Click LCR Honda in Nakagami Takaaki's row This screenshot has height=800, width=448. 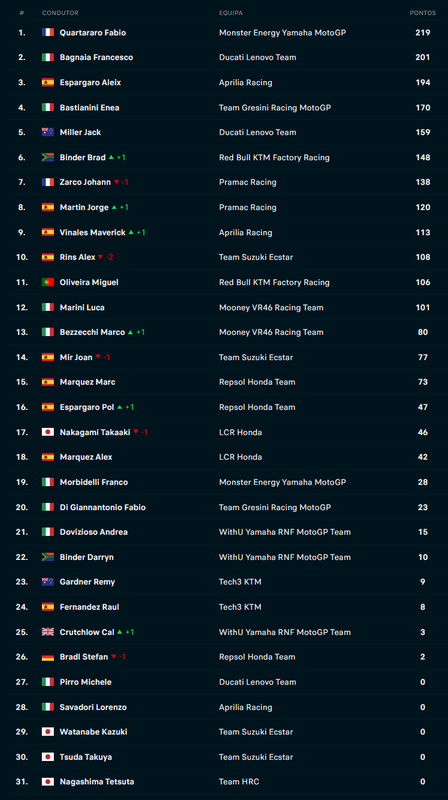point(240,432)
